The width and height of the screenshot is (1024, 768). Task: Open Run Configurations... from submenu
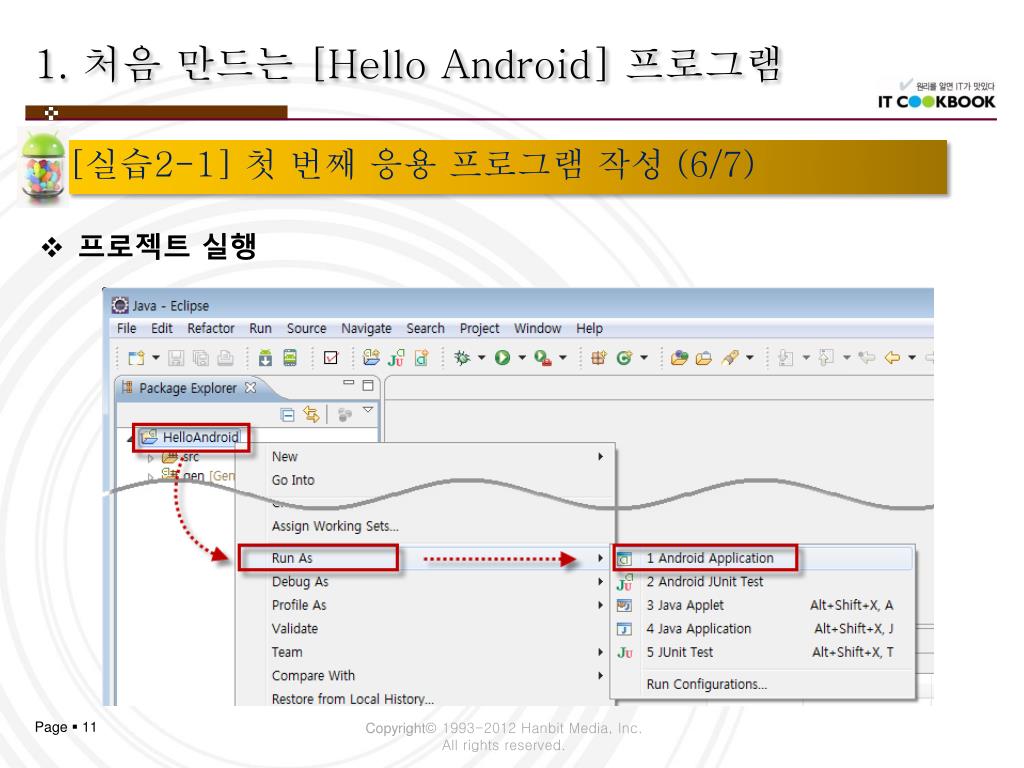(763, 684)
